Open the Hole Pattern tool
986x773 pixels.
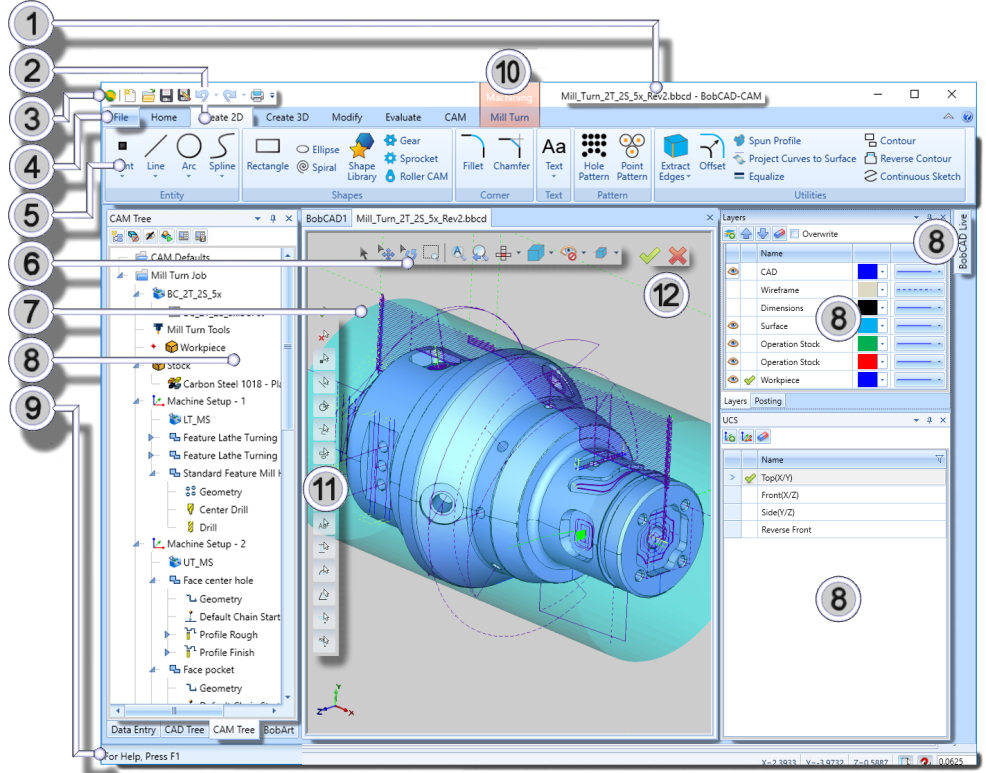pos(594,155)
